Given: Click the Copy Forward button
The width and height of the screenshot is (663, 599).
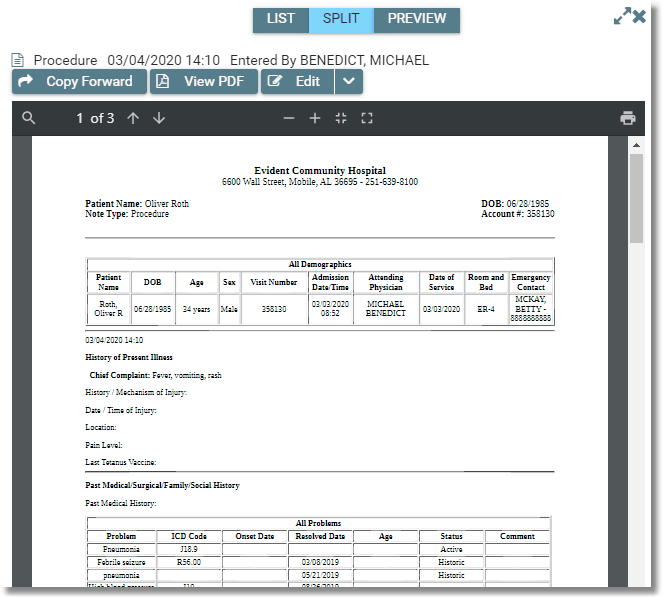Looking at the screenshot, I should point(79,81).
